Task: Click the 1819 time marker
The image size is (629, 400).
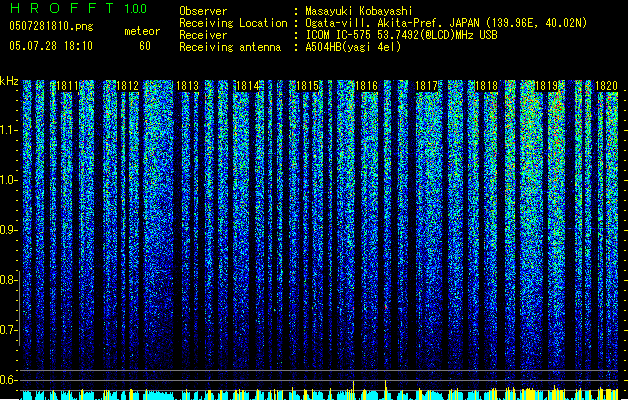Action: tap(546, 86)
